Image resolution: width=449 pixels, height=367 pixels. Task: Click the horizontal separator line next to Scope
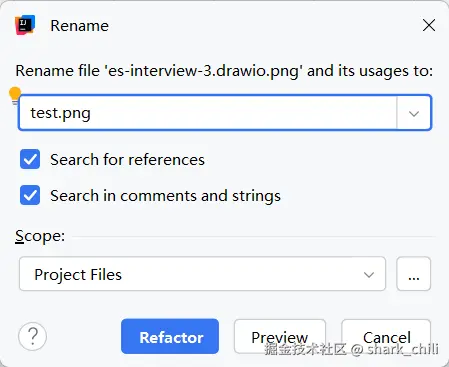[x=254, y=237]
